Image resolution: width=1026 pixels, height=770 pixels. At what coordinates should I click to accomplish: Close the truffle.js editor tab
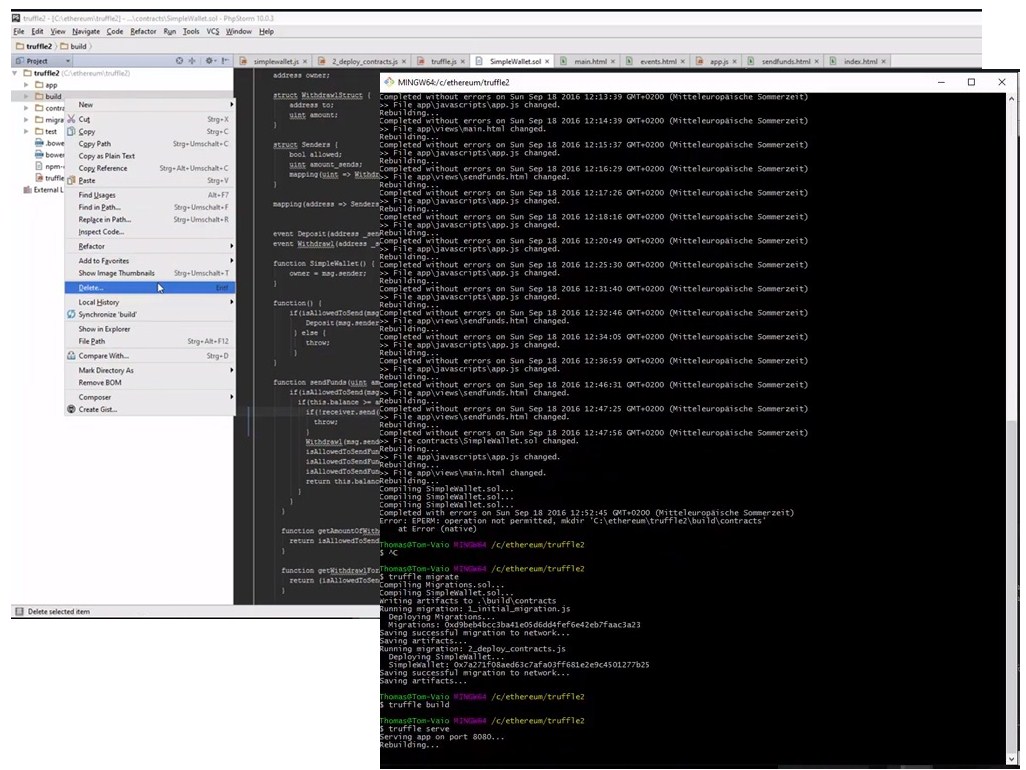click(x=463, y=61)
